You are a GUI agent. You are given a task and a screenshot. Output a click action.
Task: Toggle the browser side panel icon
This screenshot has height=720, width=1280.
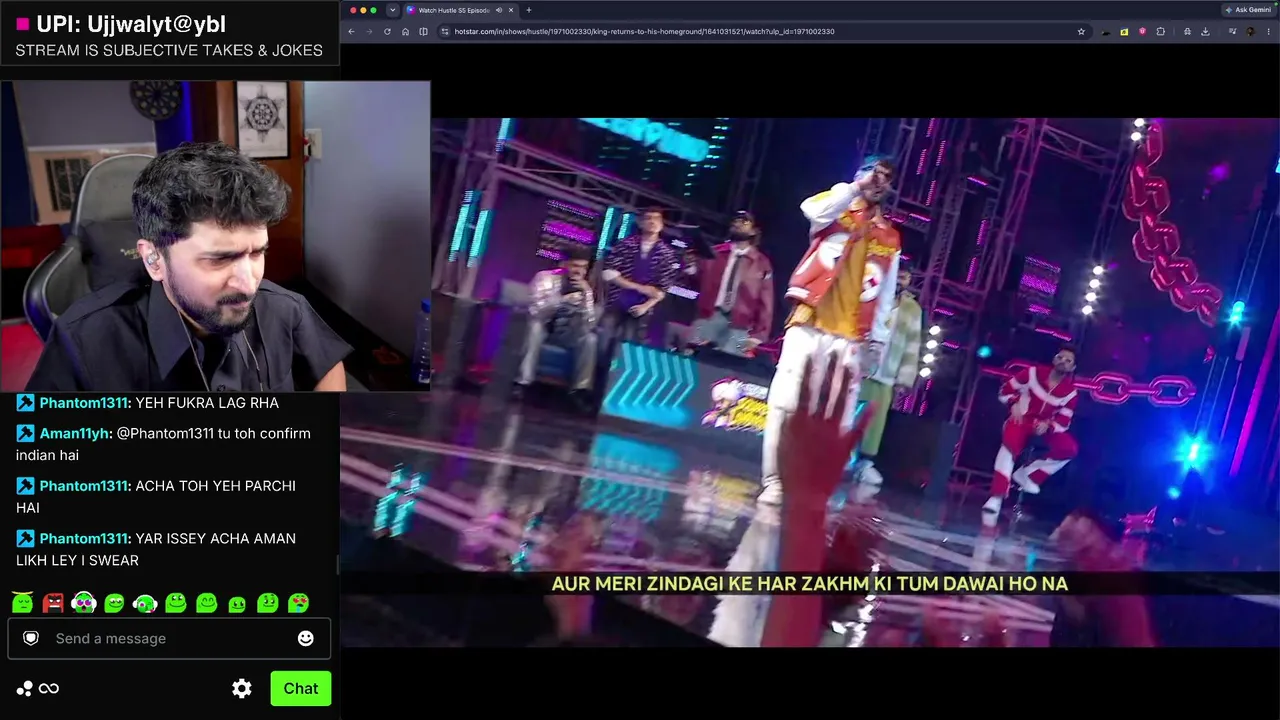coord(423,31)
